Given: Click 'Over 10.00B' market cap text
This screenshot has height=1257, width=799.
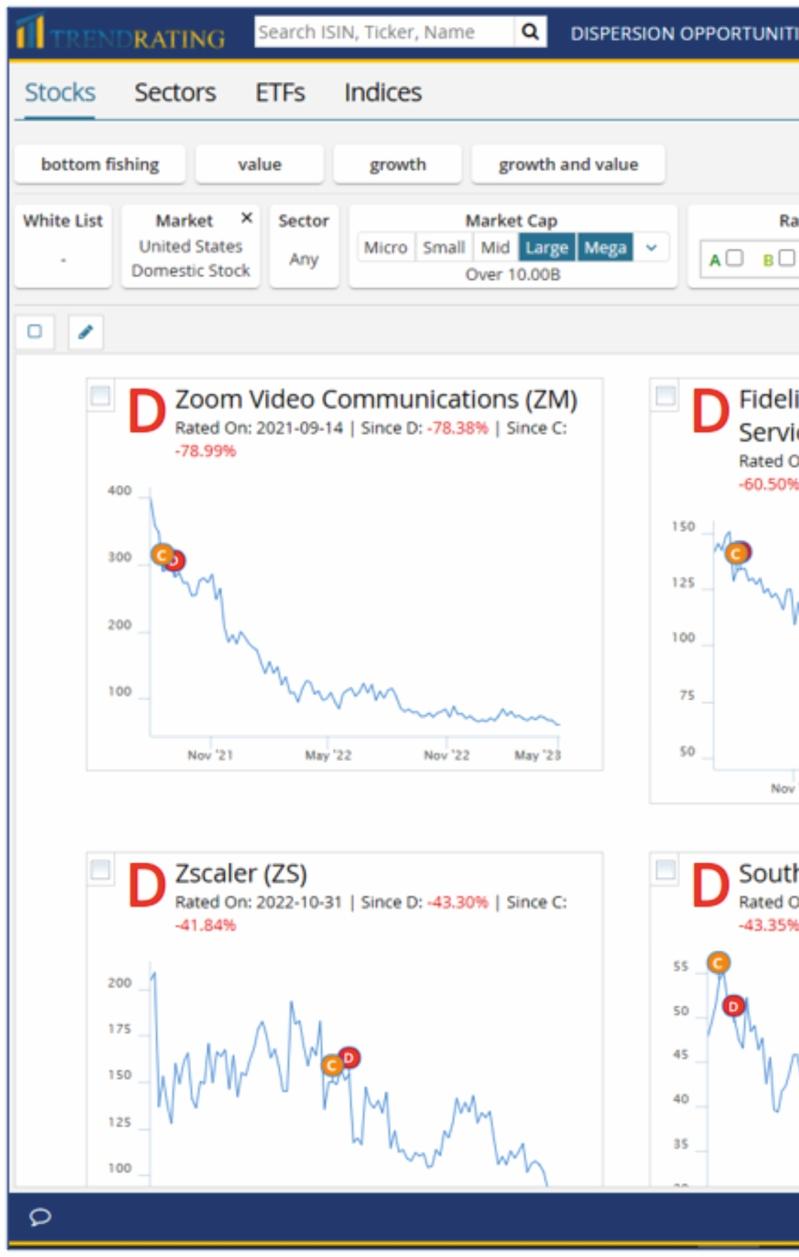Looking at the screenshot, I should [x=512, y=274].
